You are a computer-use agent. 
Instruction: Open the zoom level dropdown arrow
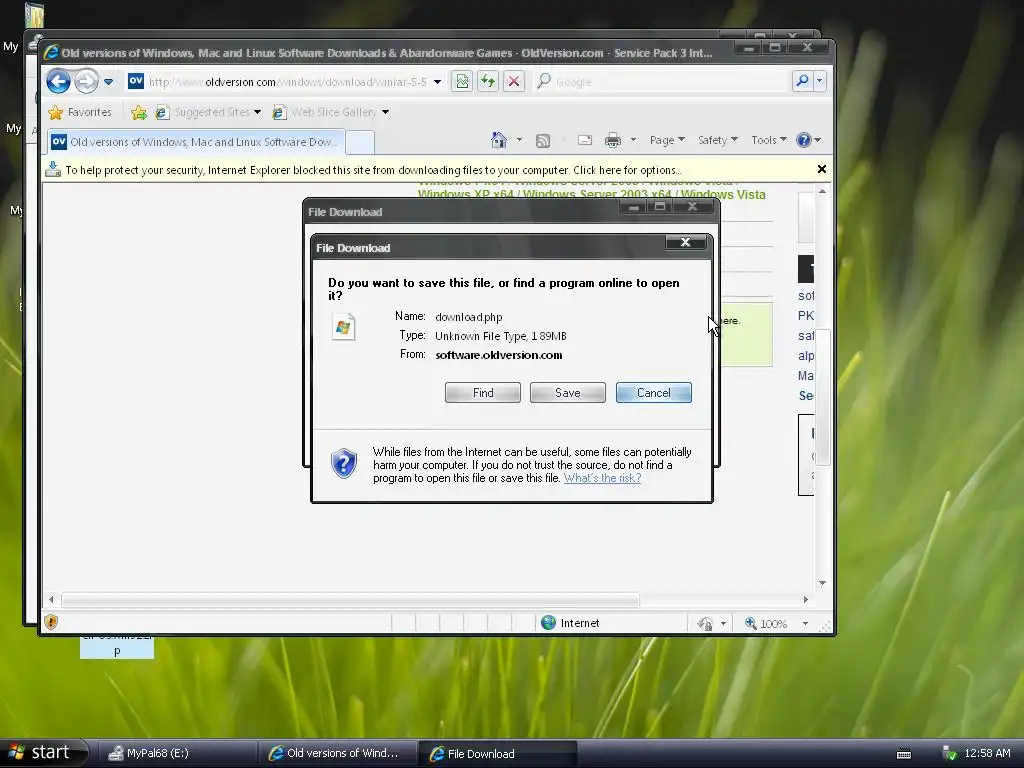pyautogui.click(x=805, y=624)
